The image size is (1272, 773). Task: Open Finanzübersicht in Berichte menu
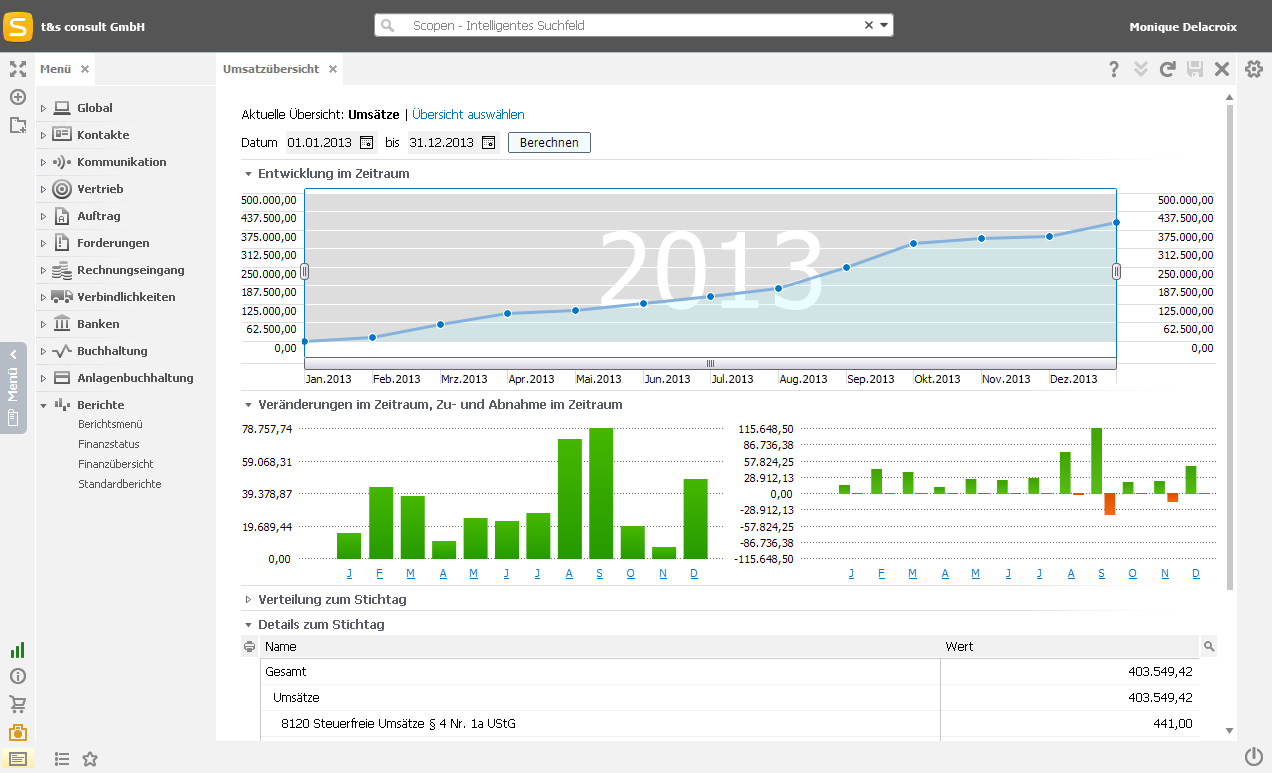coord(115,464)
